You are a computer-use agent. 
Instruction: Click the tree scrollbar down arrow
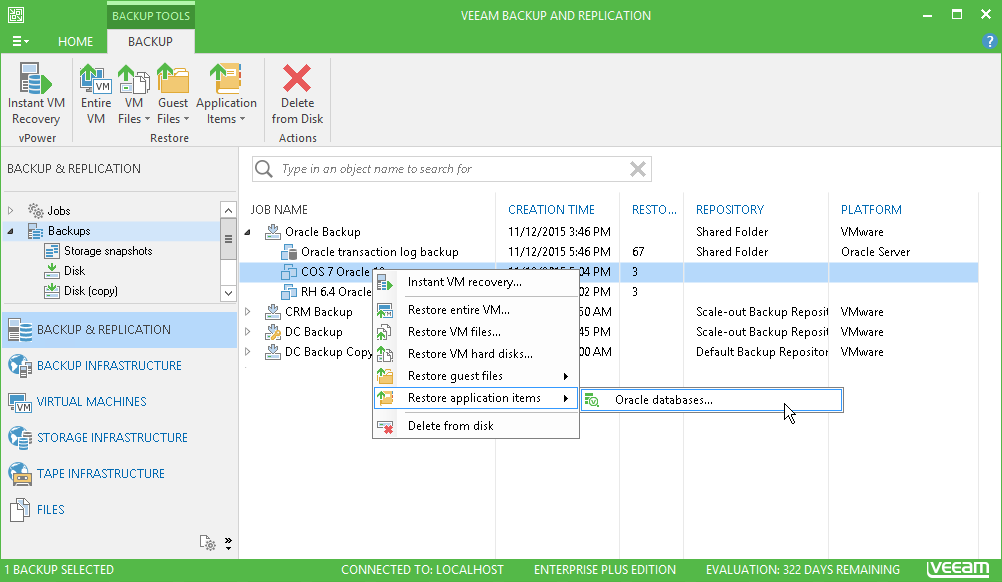(228, 293)
